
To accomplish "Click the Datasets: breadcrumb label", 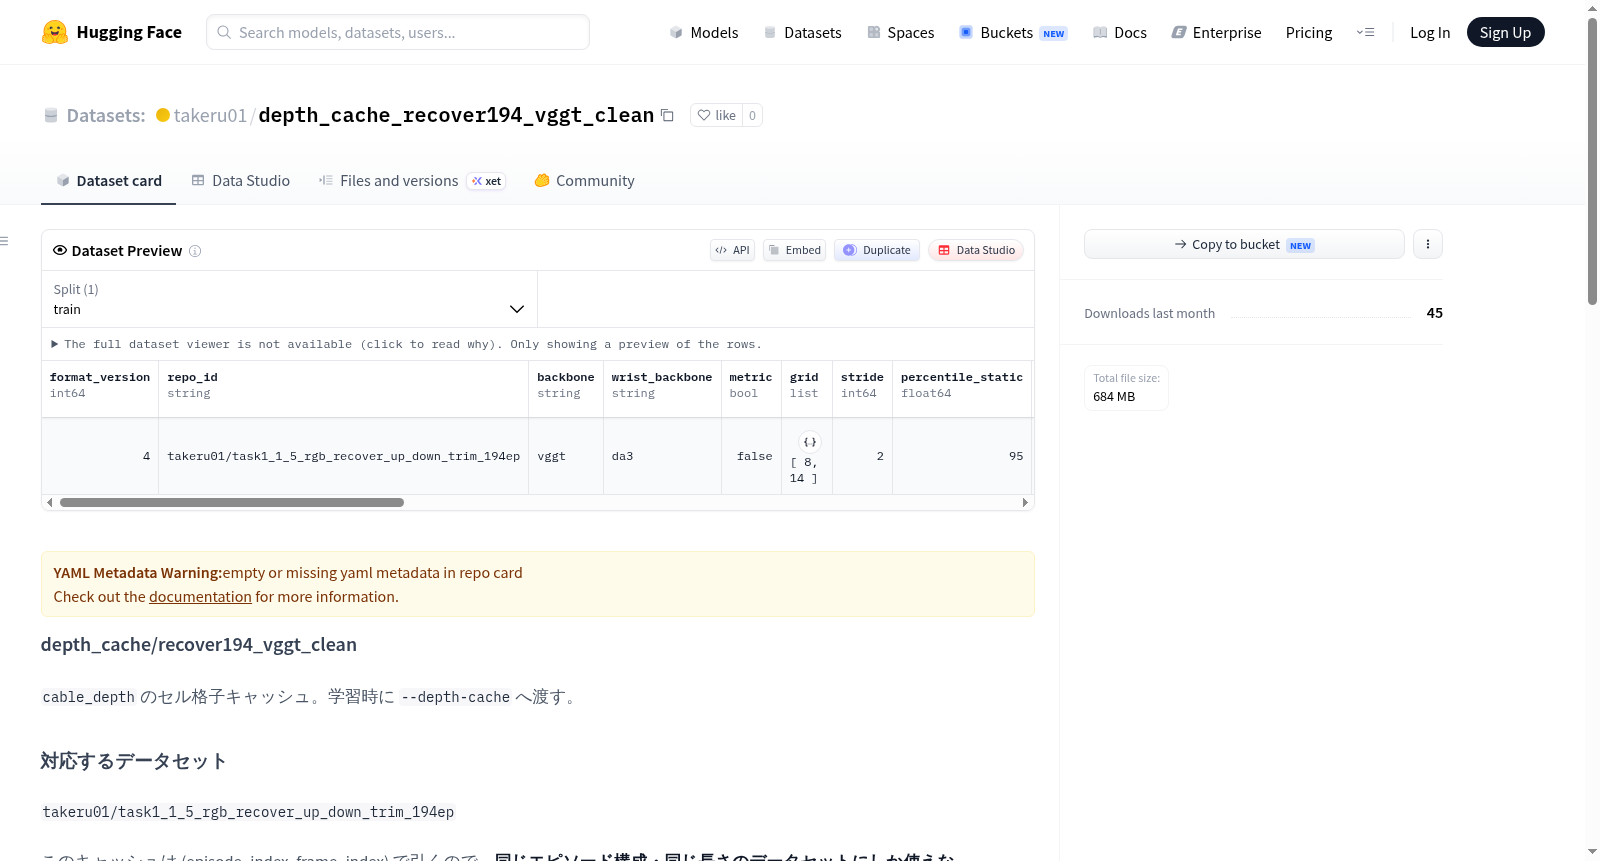I will 106,115.
